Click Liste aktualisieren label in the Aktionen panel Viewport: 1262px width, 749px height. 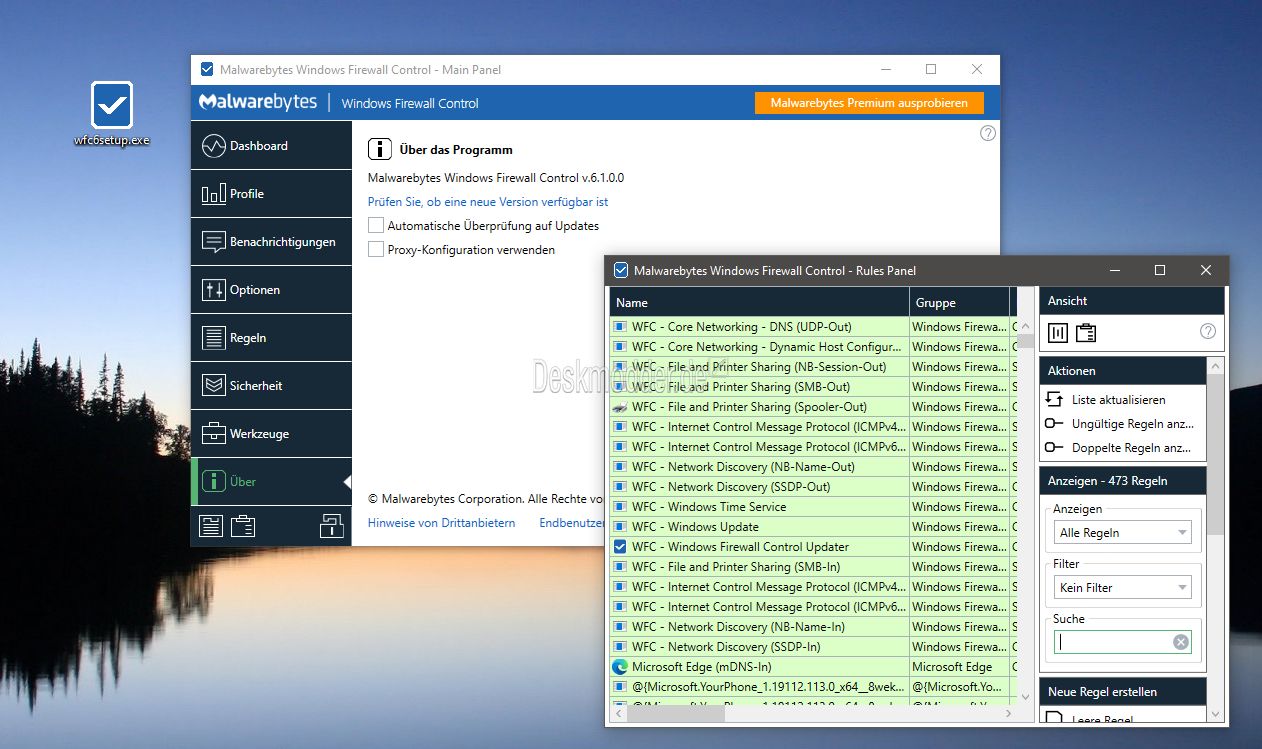click(1118, 400)
